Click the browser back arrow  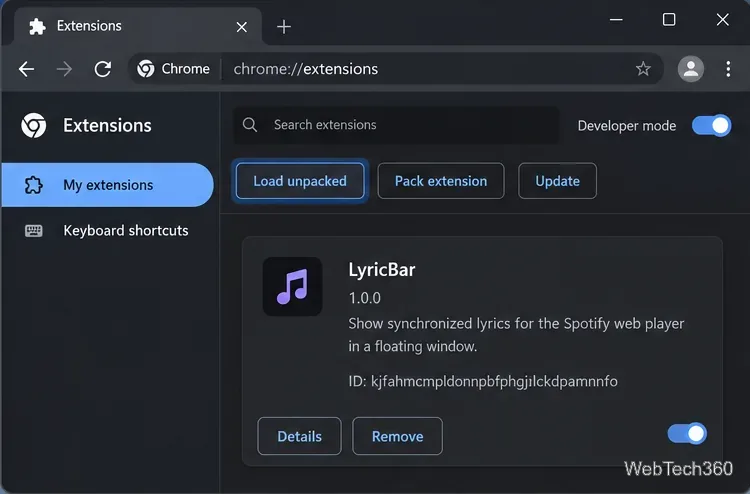click(26, 69)
